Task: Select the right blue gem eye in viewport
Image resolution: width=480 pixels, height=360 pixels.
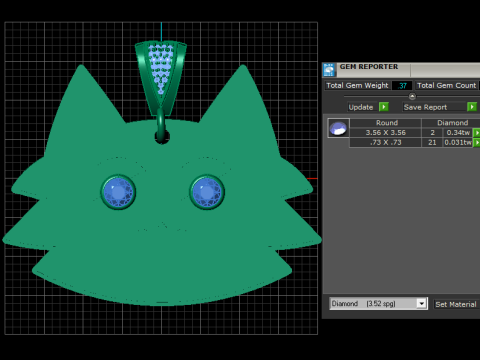Action: point(207,192)
